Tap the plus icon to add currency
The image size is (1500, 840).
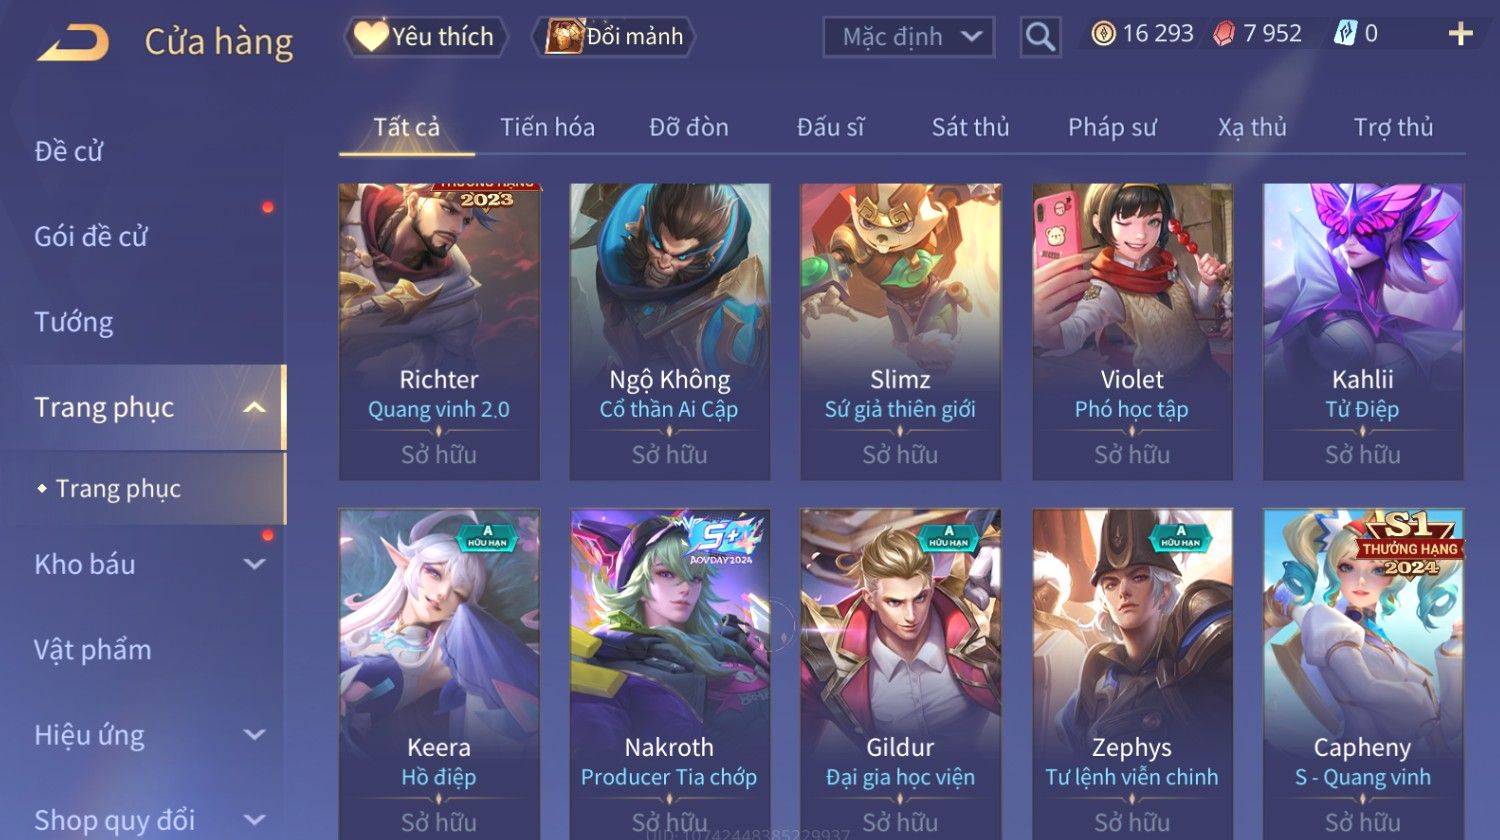point(1460,34)
